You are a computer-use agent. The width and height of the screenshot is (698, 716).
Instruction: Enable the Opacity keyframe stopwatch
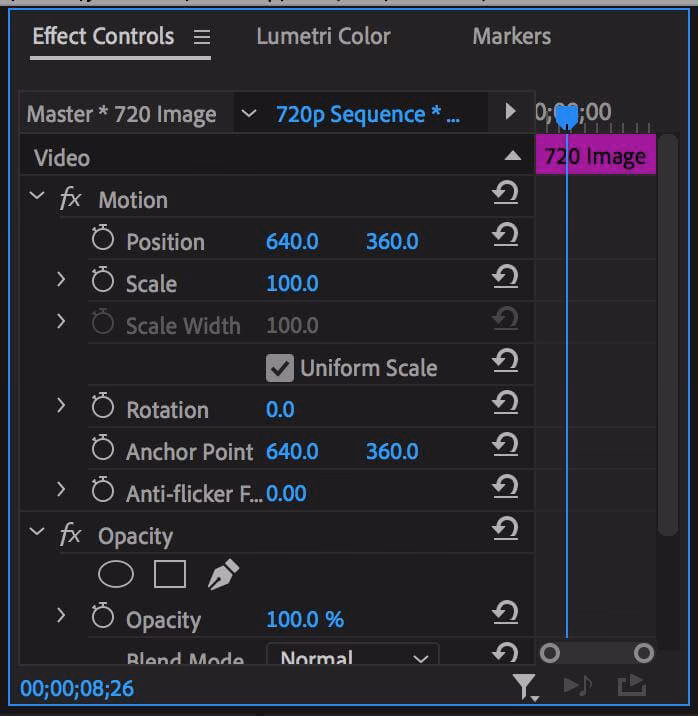coord(103,619)
